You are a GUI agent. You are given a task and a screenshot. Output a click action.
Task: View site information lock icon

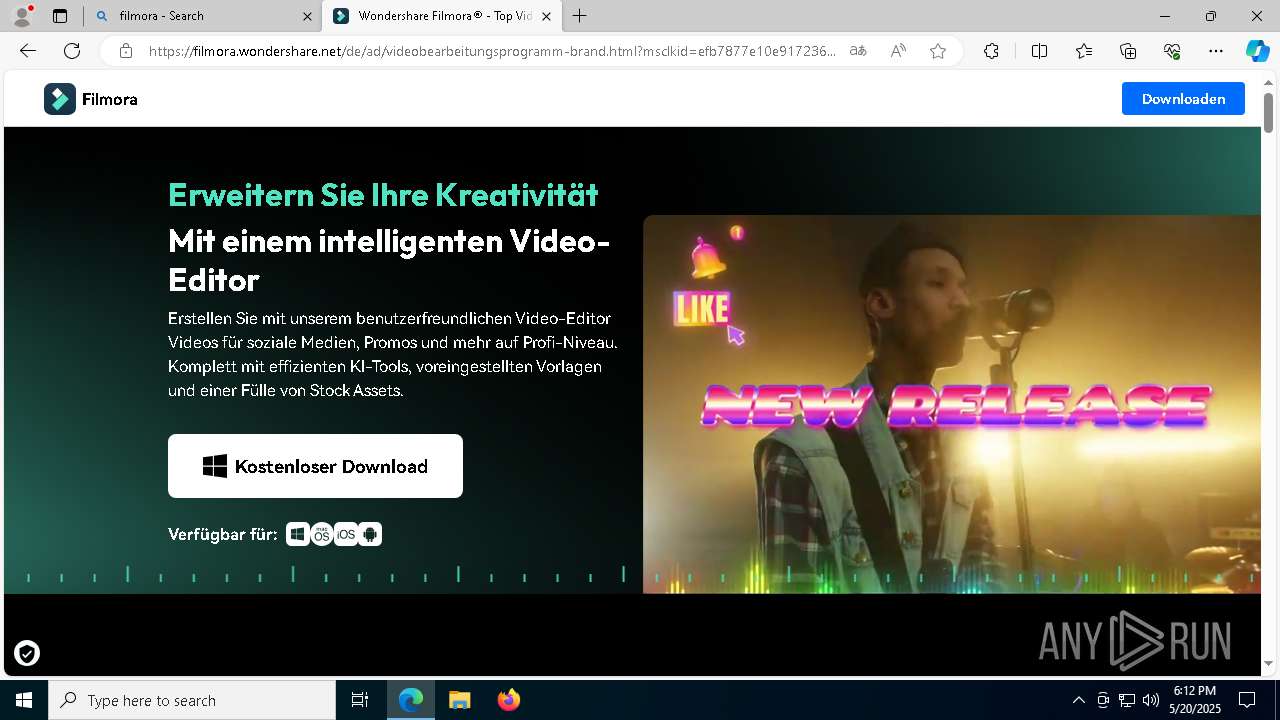(x=126, y=51)
